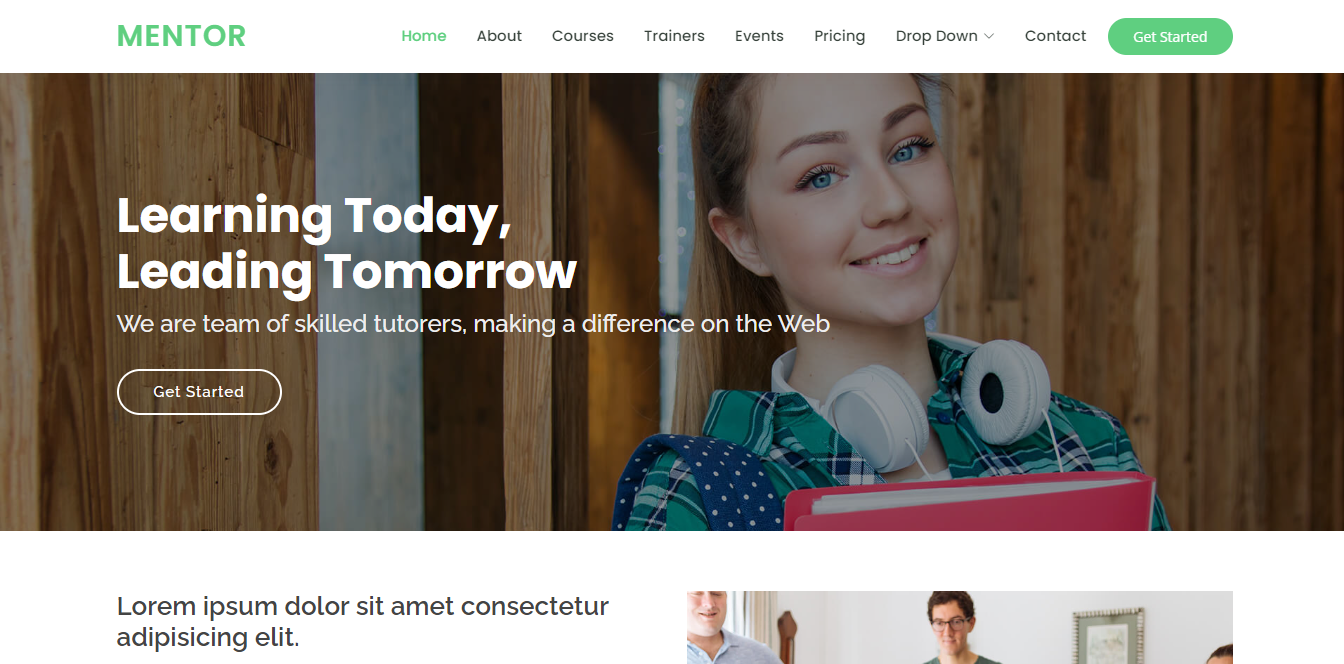Open the Courses menu item

click(x=583, y=36)
